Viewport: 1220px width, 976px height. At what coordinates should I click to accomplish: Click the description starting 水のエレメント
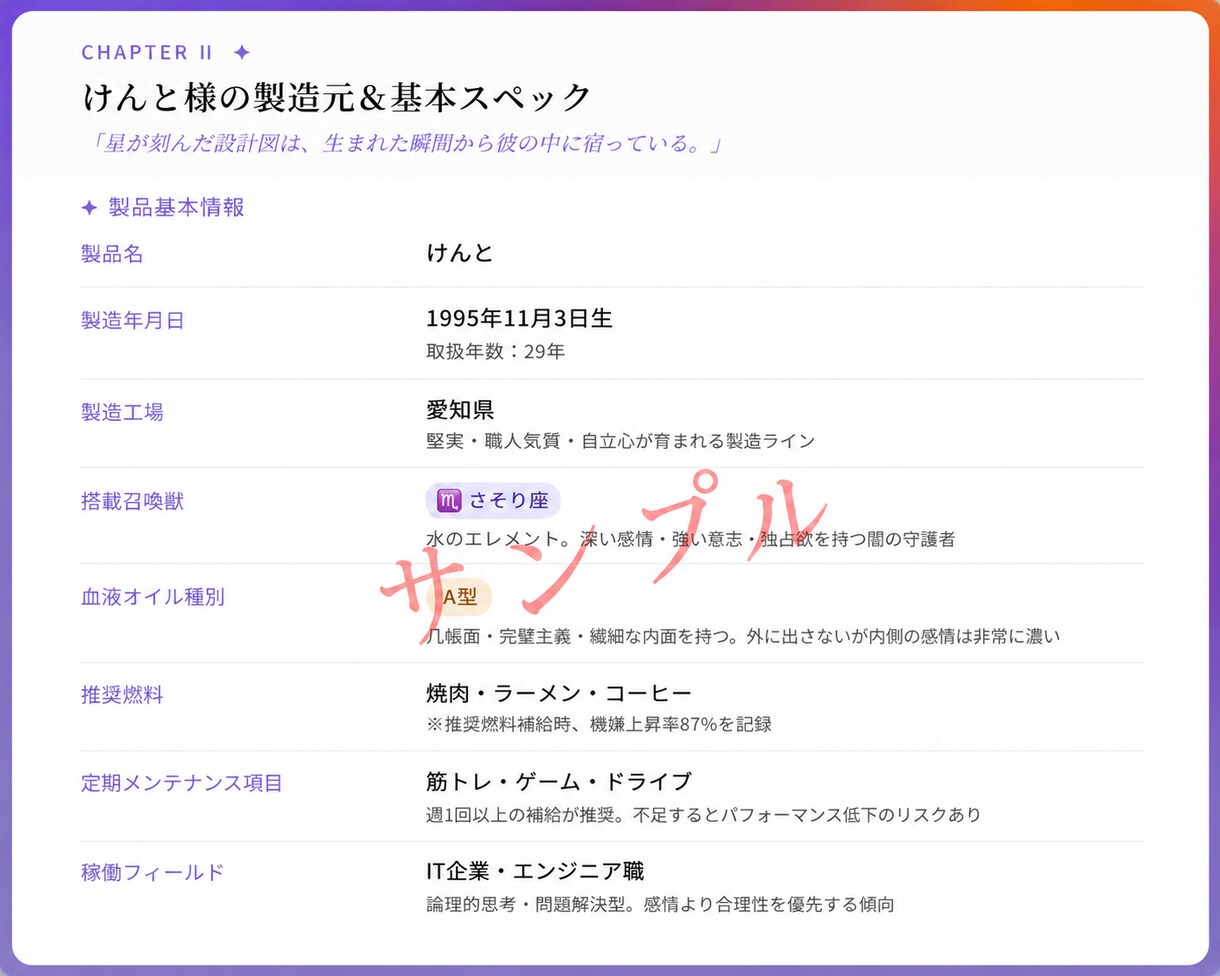pos(691,539)
